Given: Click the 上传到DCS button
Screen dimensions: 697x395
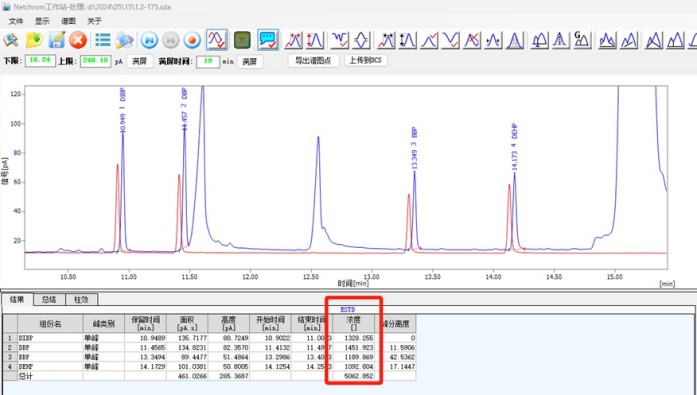Looking at the screenshot, I should coord(365,60).
